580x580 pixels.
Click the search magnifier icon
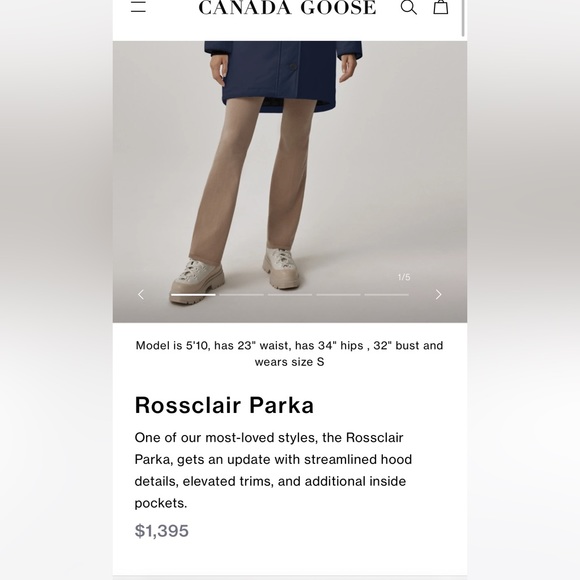click(x=409, y=7)
